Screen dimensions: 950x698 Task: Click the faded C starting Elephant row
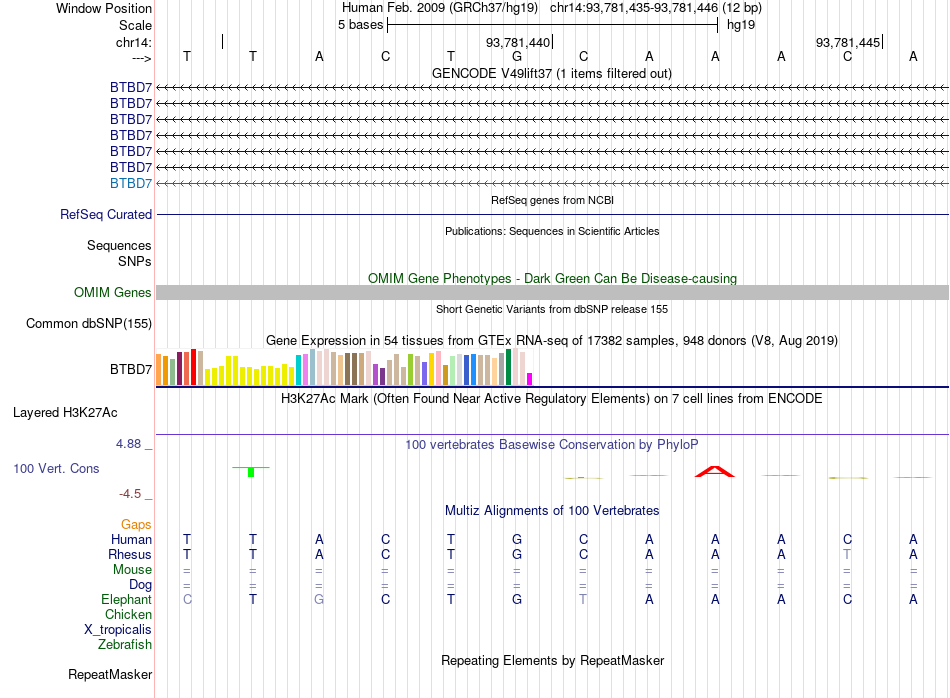pyautogui.click(x=187, y=600)
